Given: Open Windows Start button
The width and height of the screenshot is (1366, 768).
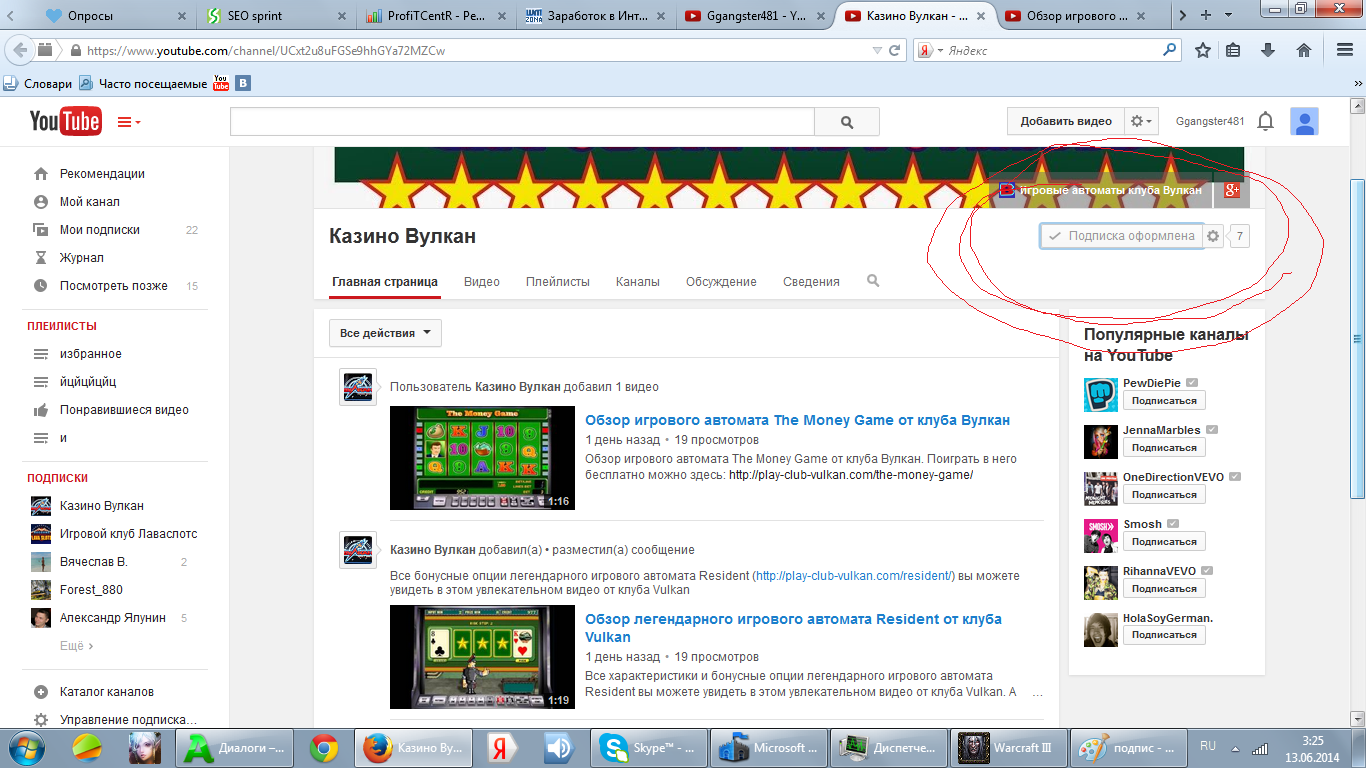Looking at the screenshot, I should pyautogui.click(x=25, y=747).
